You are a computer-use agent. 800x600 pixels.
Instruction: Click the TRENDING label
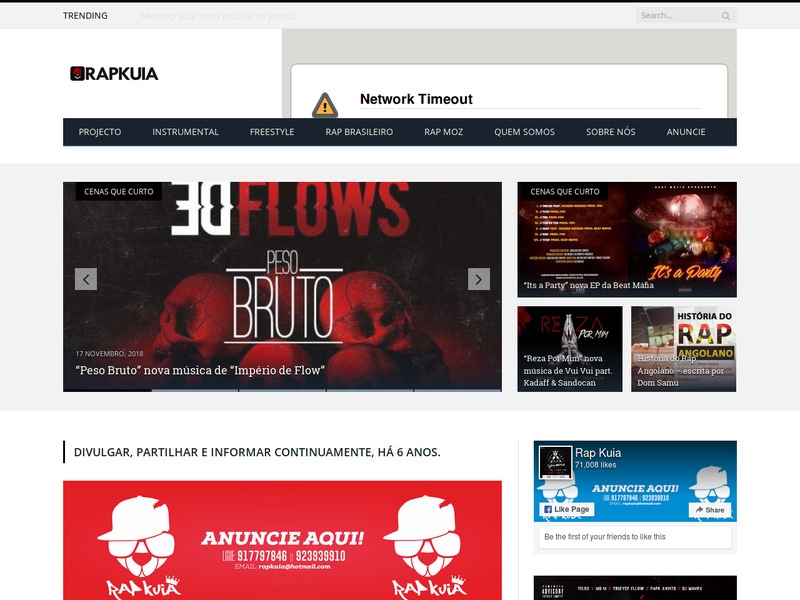coord(85,16)
